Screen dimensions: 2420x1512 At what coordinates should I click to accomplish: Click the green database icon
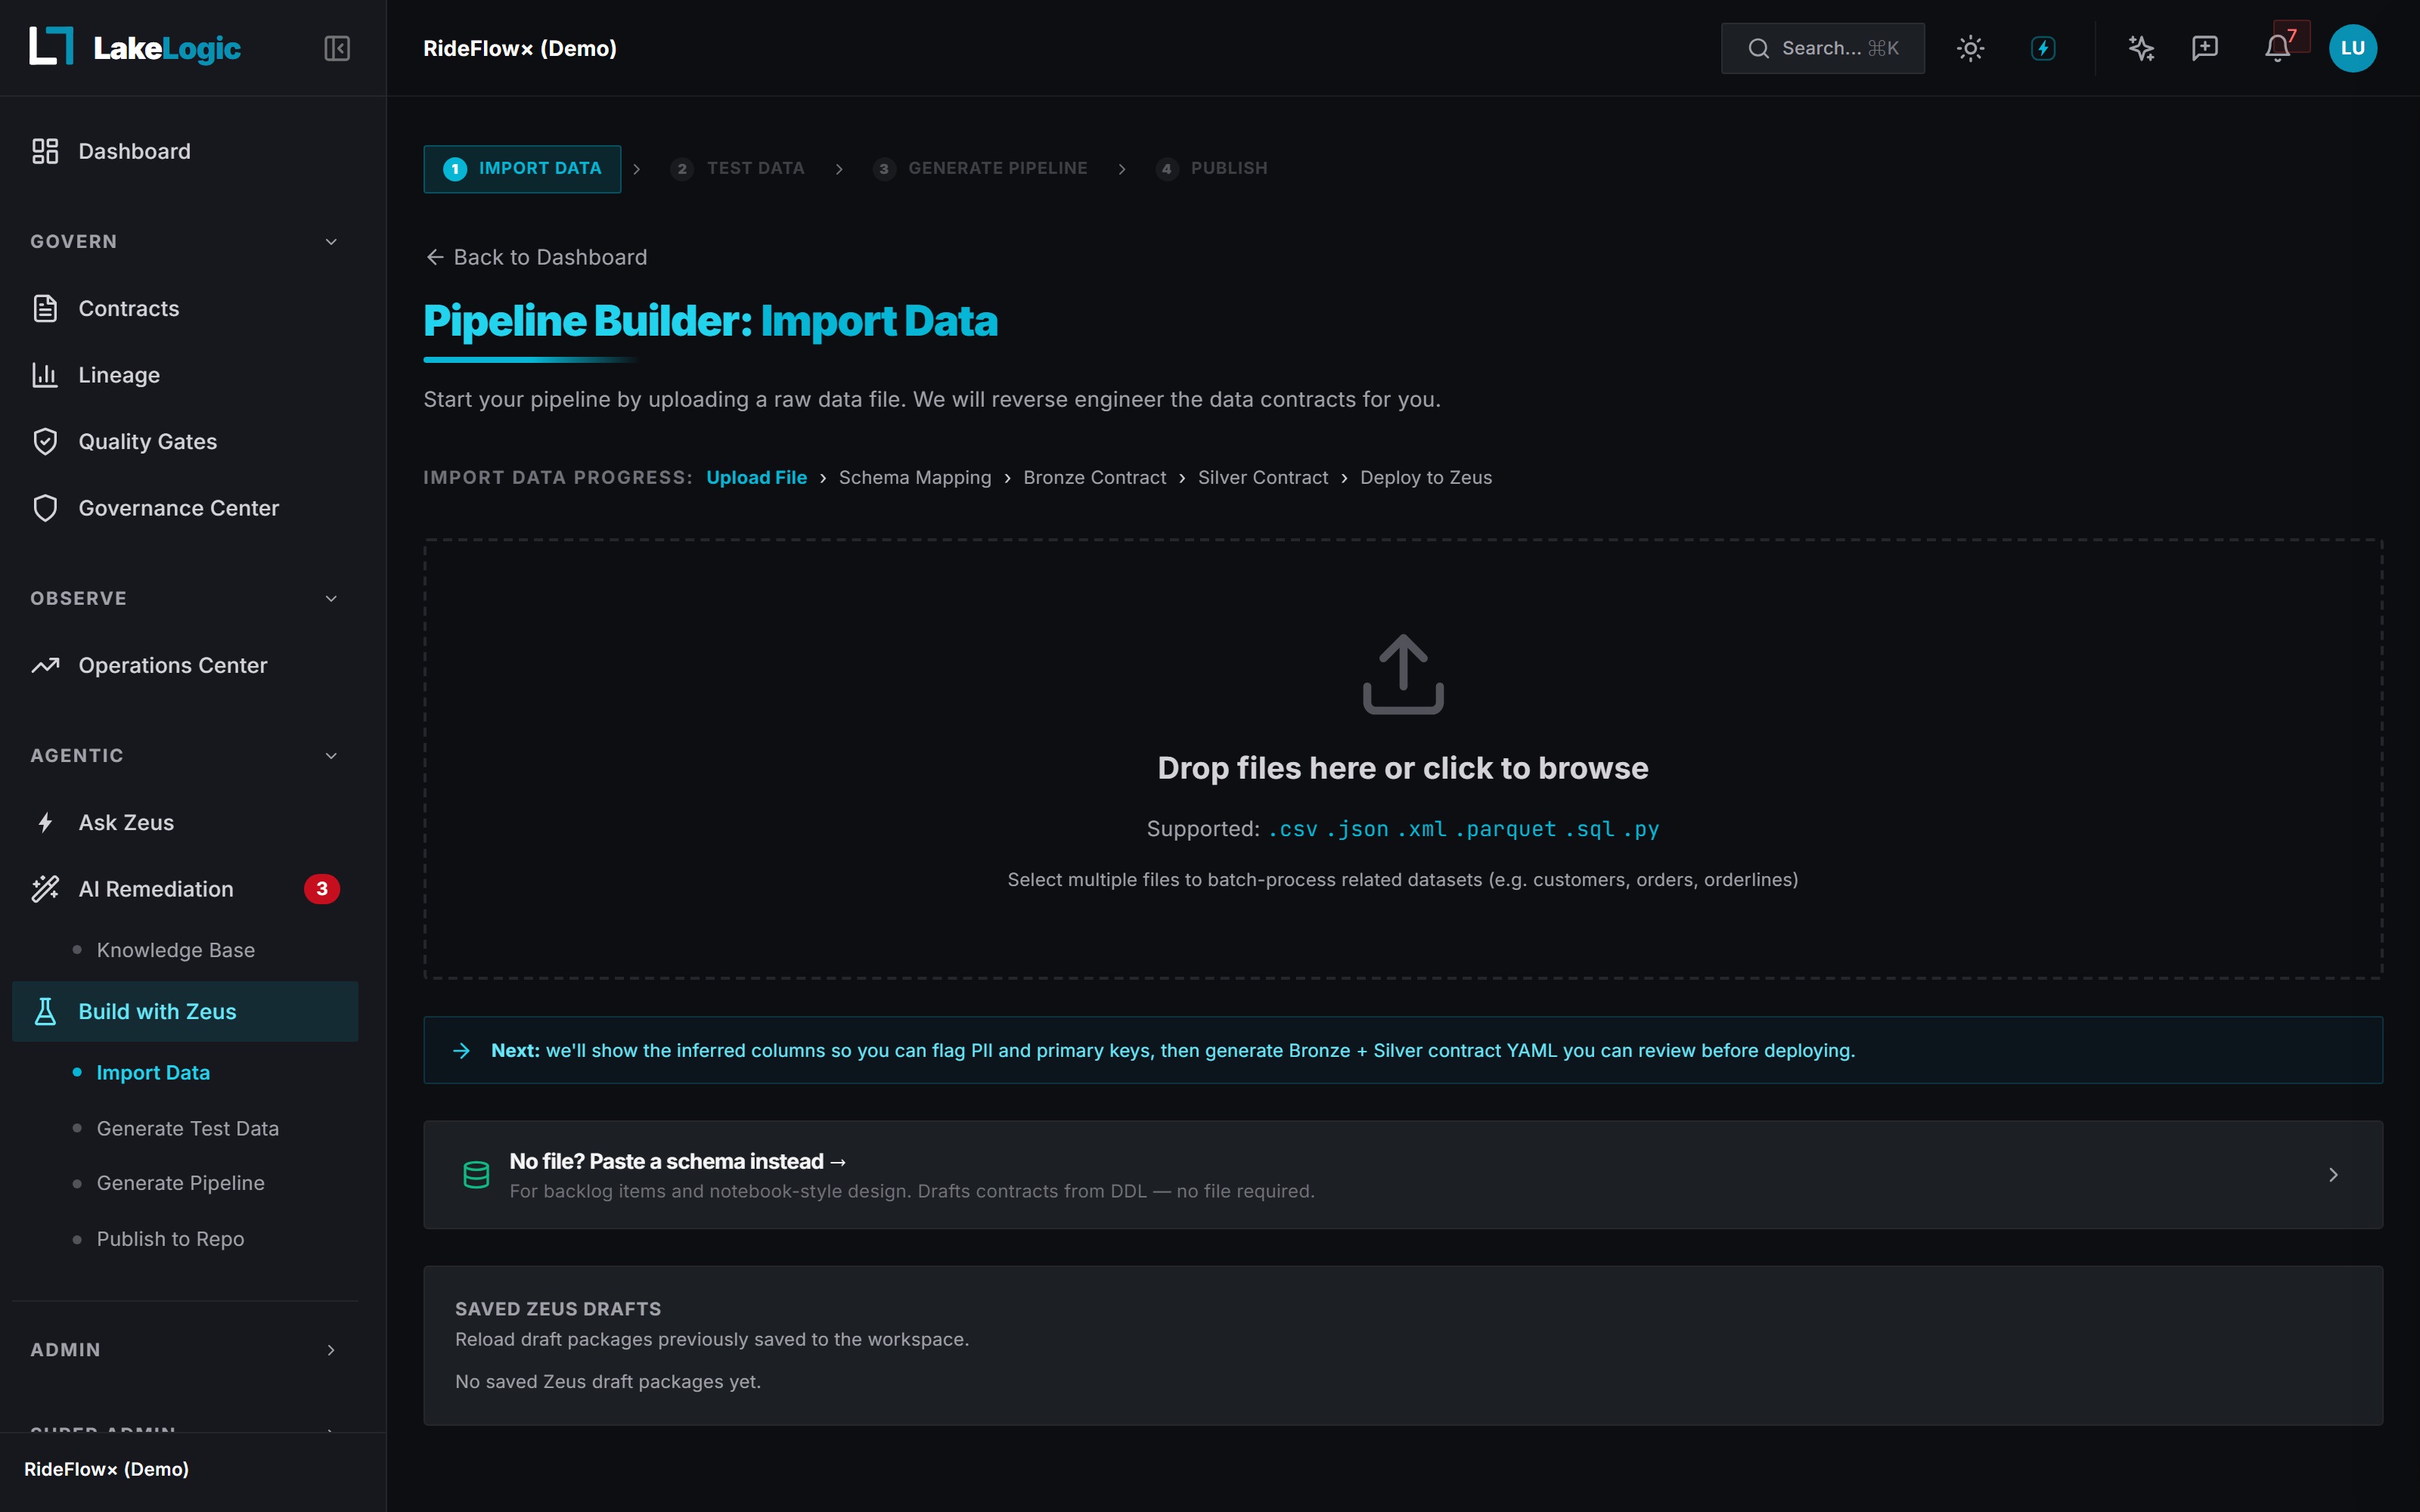click(x=476, y=1174)
